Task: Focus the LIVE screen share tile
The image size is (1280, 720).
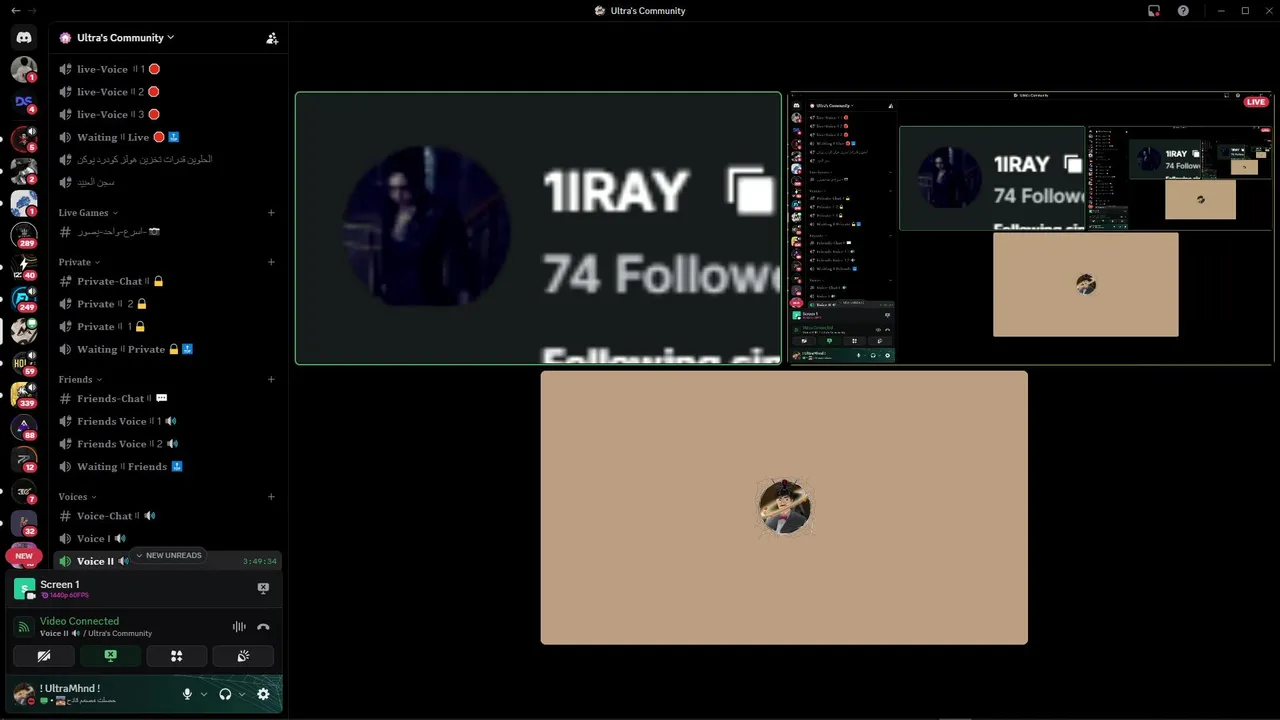Action: tap(1032, 229)
